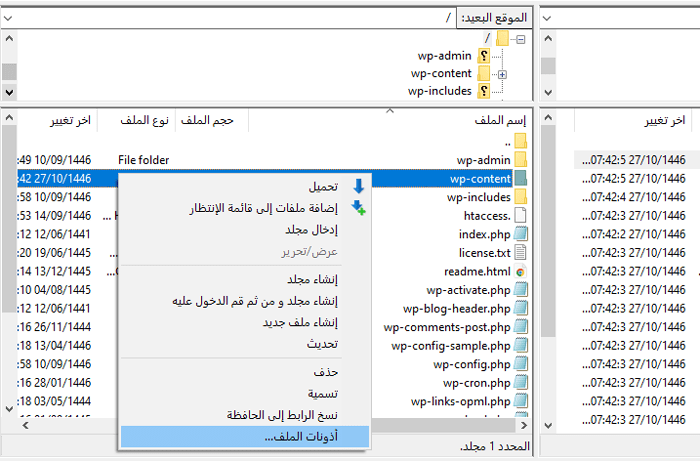Expand the wp-content tree node
Screen dimensions: 700x461
coord(502,75)
